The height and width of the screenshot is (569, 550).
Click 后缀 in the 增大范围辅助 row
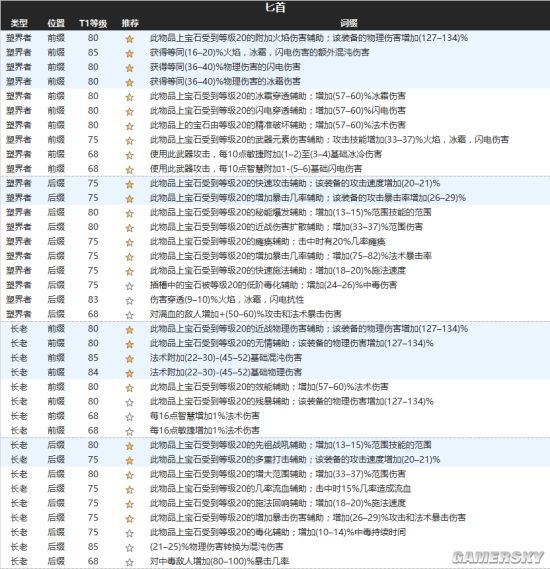tap(56, 474)
